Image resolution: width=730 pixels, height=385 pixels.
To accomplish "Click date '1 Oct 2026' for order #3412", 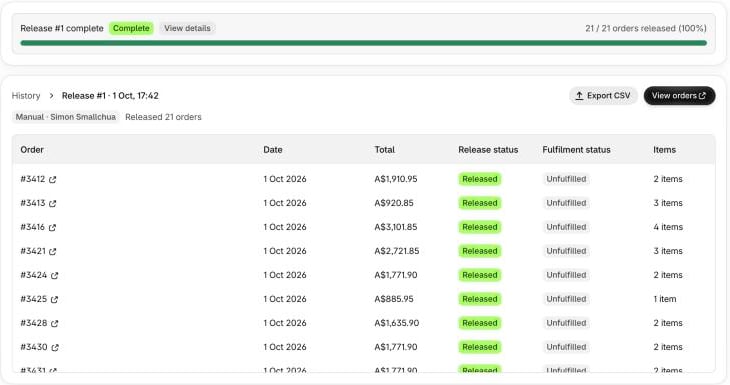I will (285, 179).
